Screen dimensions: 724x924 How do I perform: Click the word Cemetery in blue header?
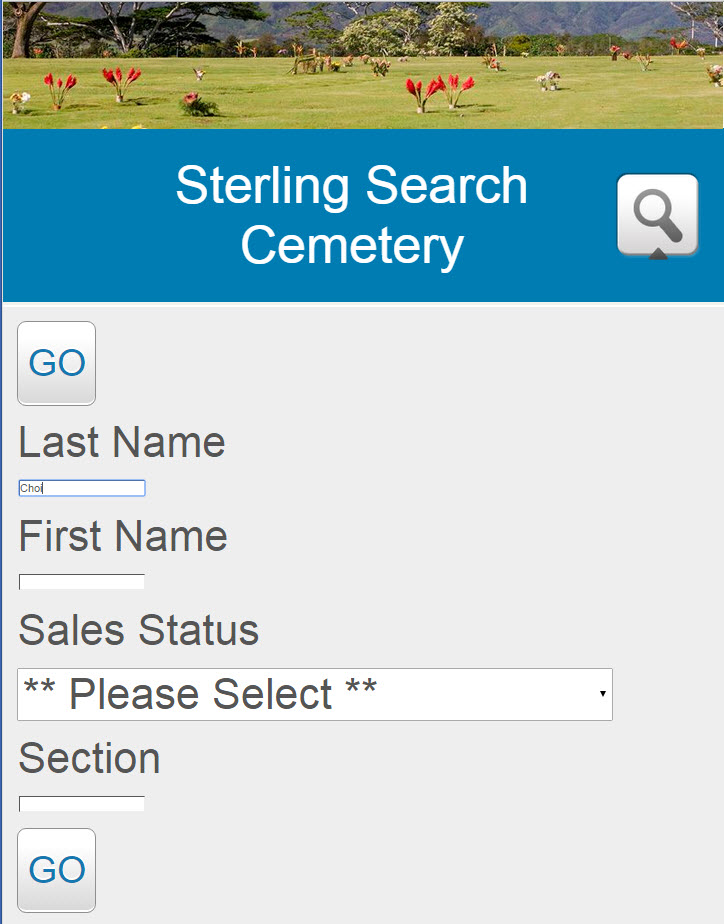coord(352,245)
